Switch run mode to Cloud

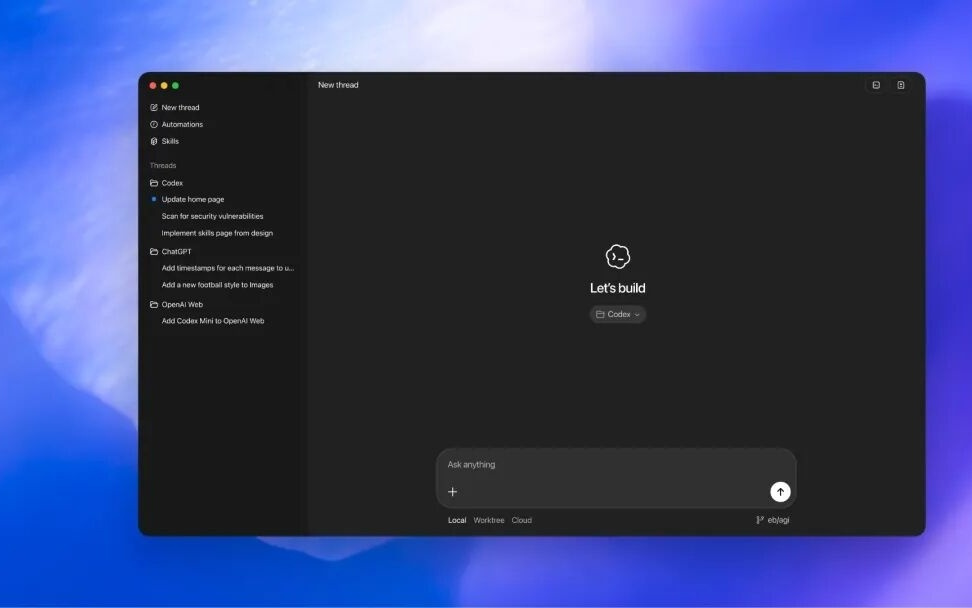click(x=522, y=520)
